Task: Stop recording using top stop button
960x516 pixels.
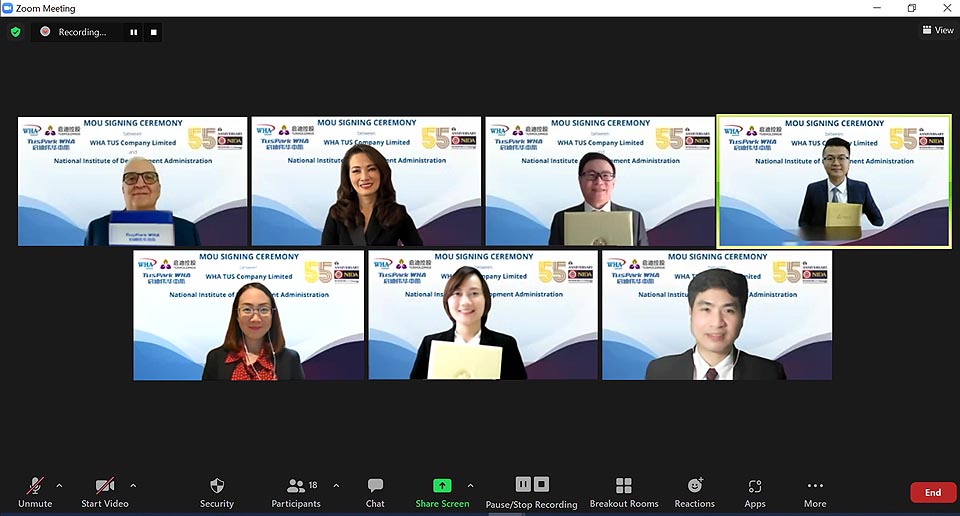Action: 153,32
